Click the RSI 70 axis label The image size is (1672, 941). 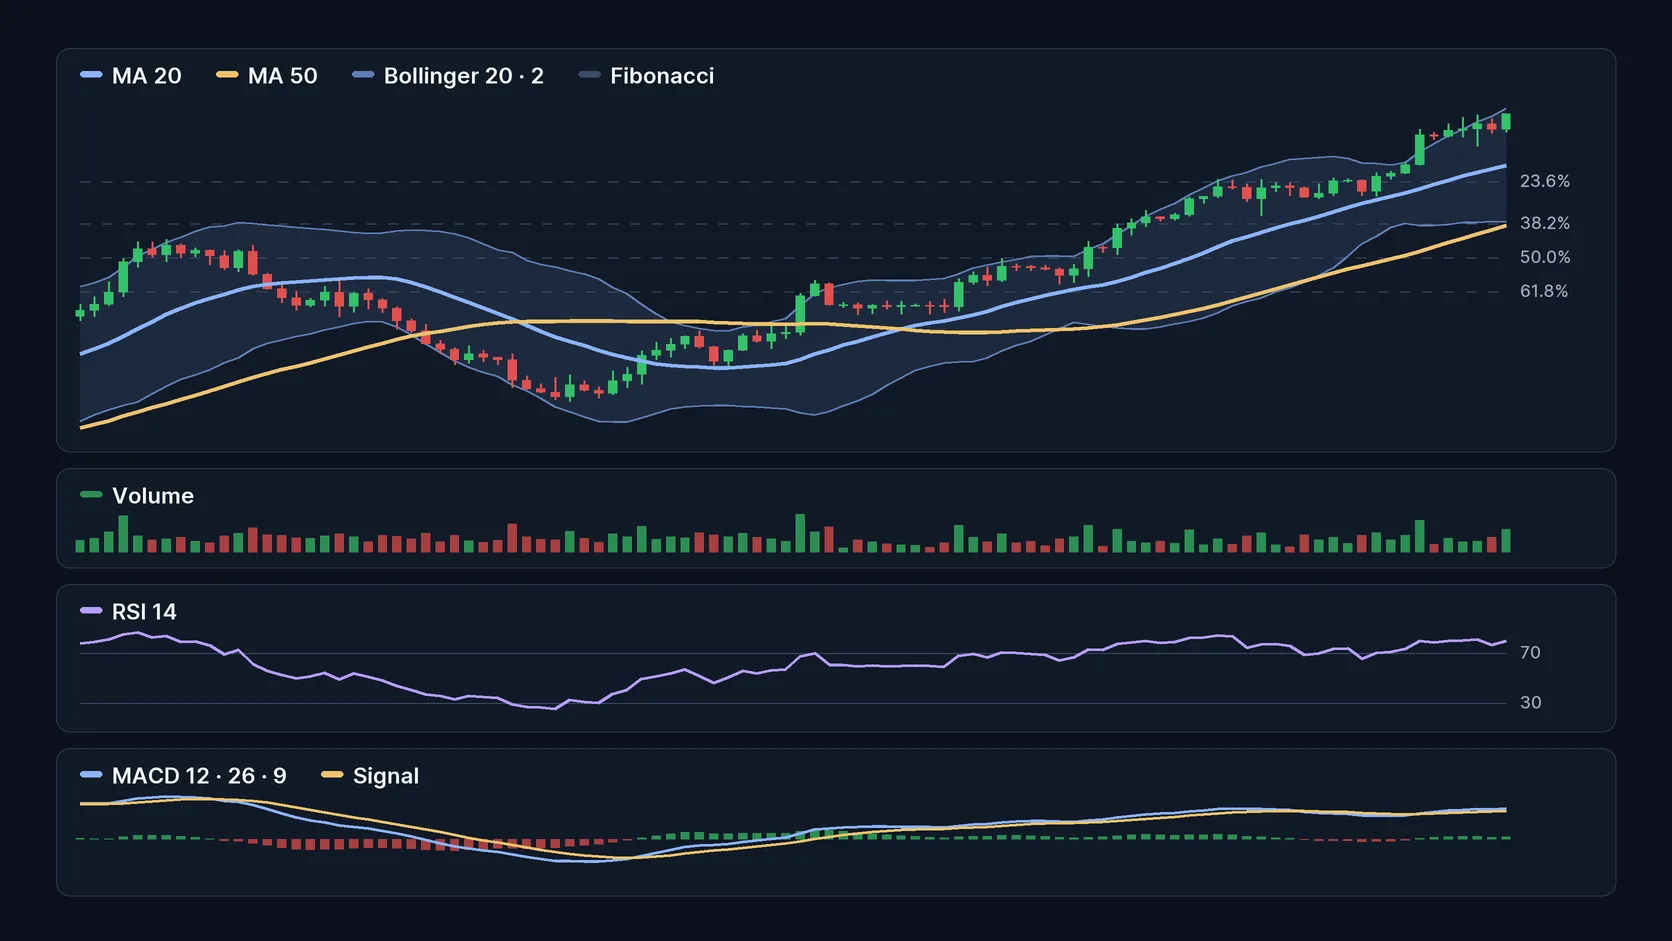point(1530,653)
